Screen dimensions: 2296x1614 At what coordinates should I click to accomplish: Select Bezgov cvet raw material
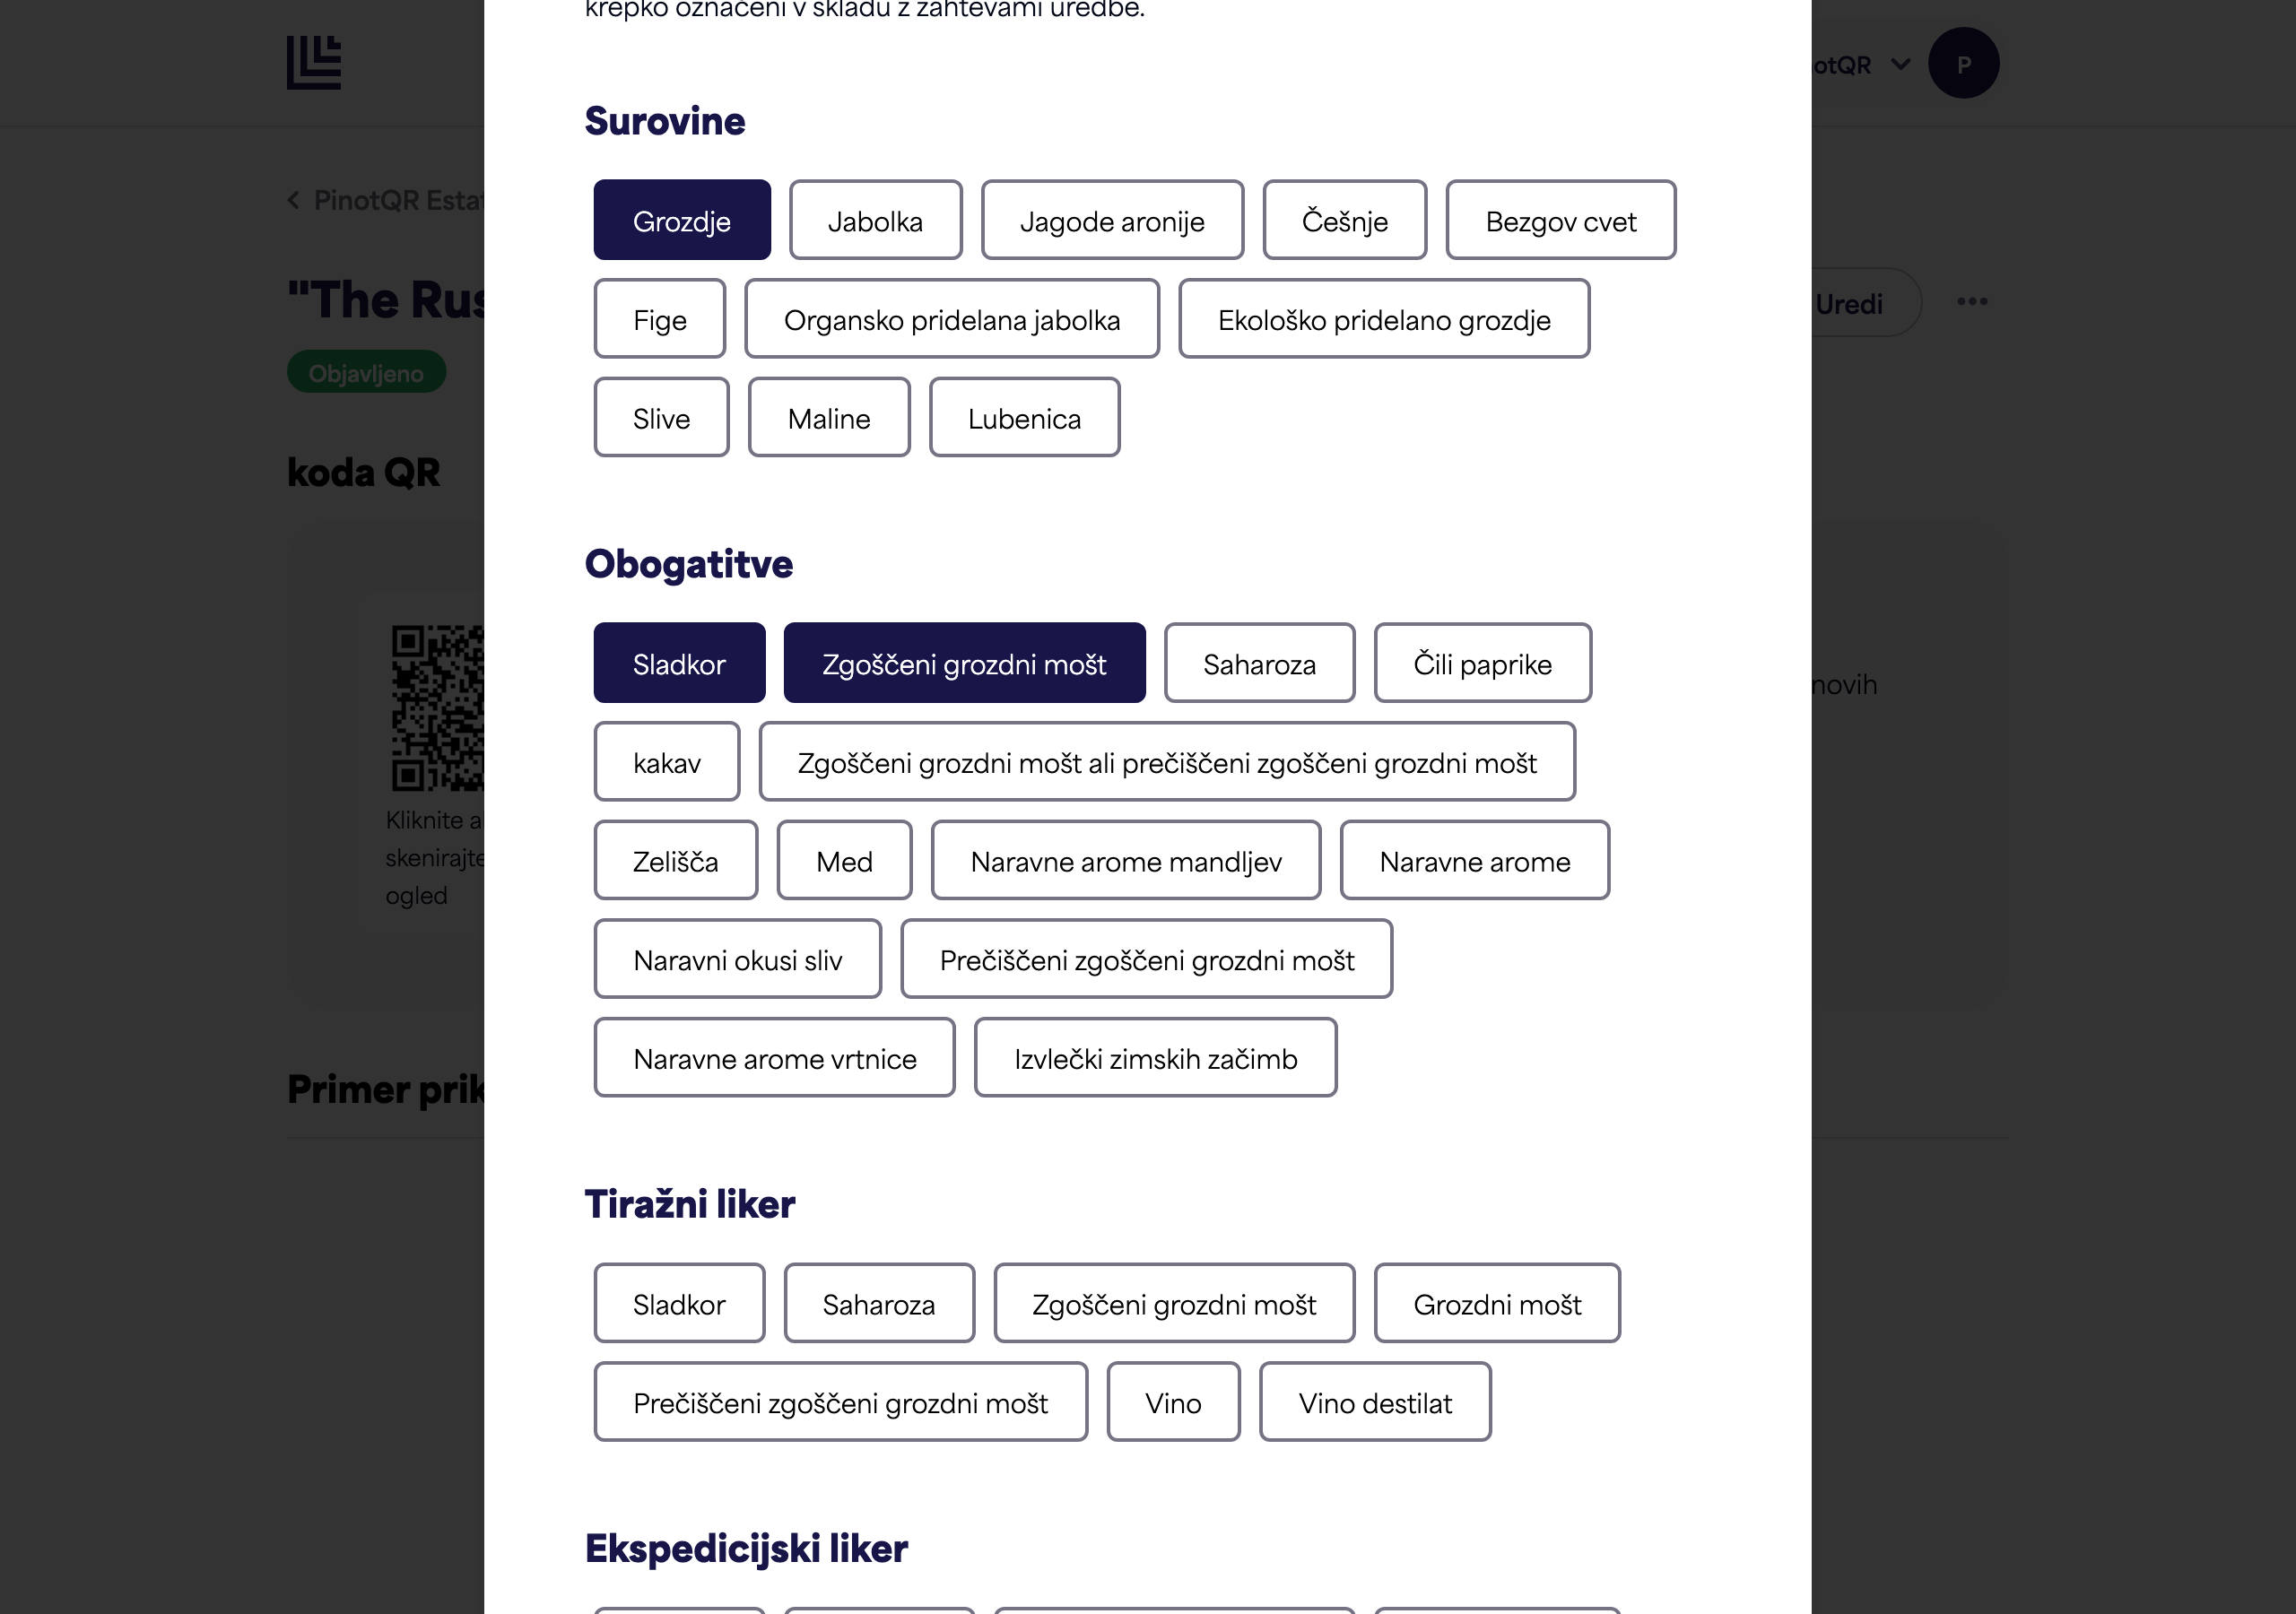click(1560, 220)
